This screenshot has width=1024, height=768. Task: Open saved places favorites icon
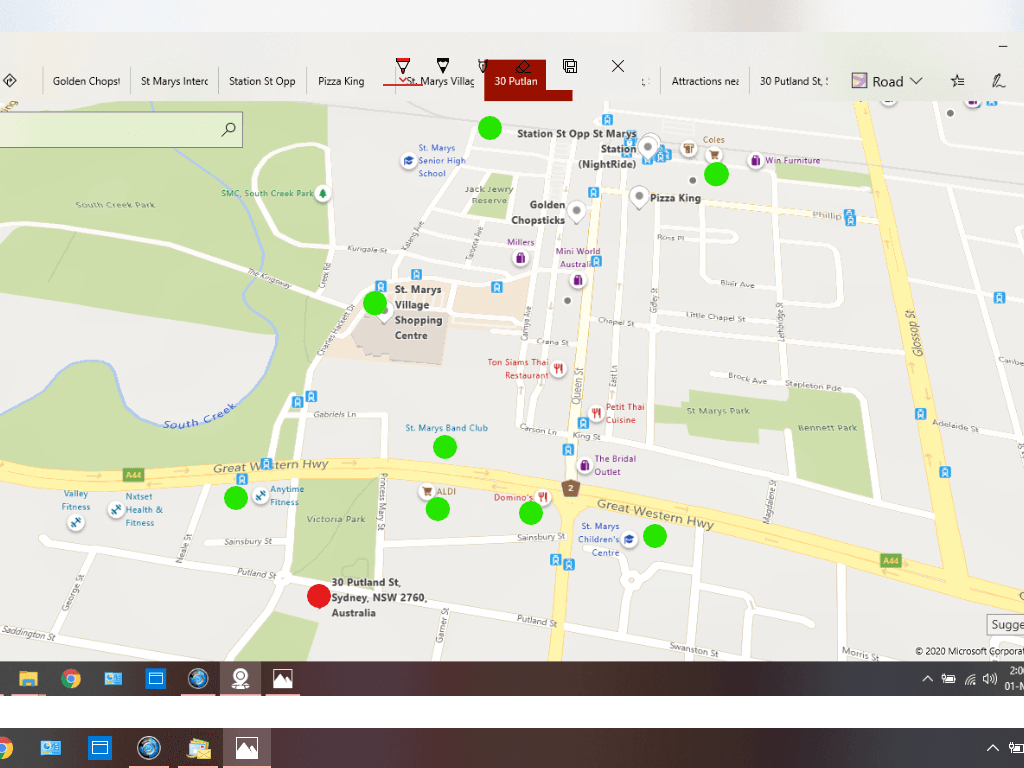[957, 81]
